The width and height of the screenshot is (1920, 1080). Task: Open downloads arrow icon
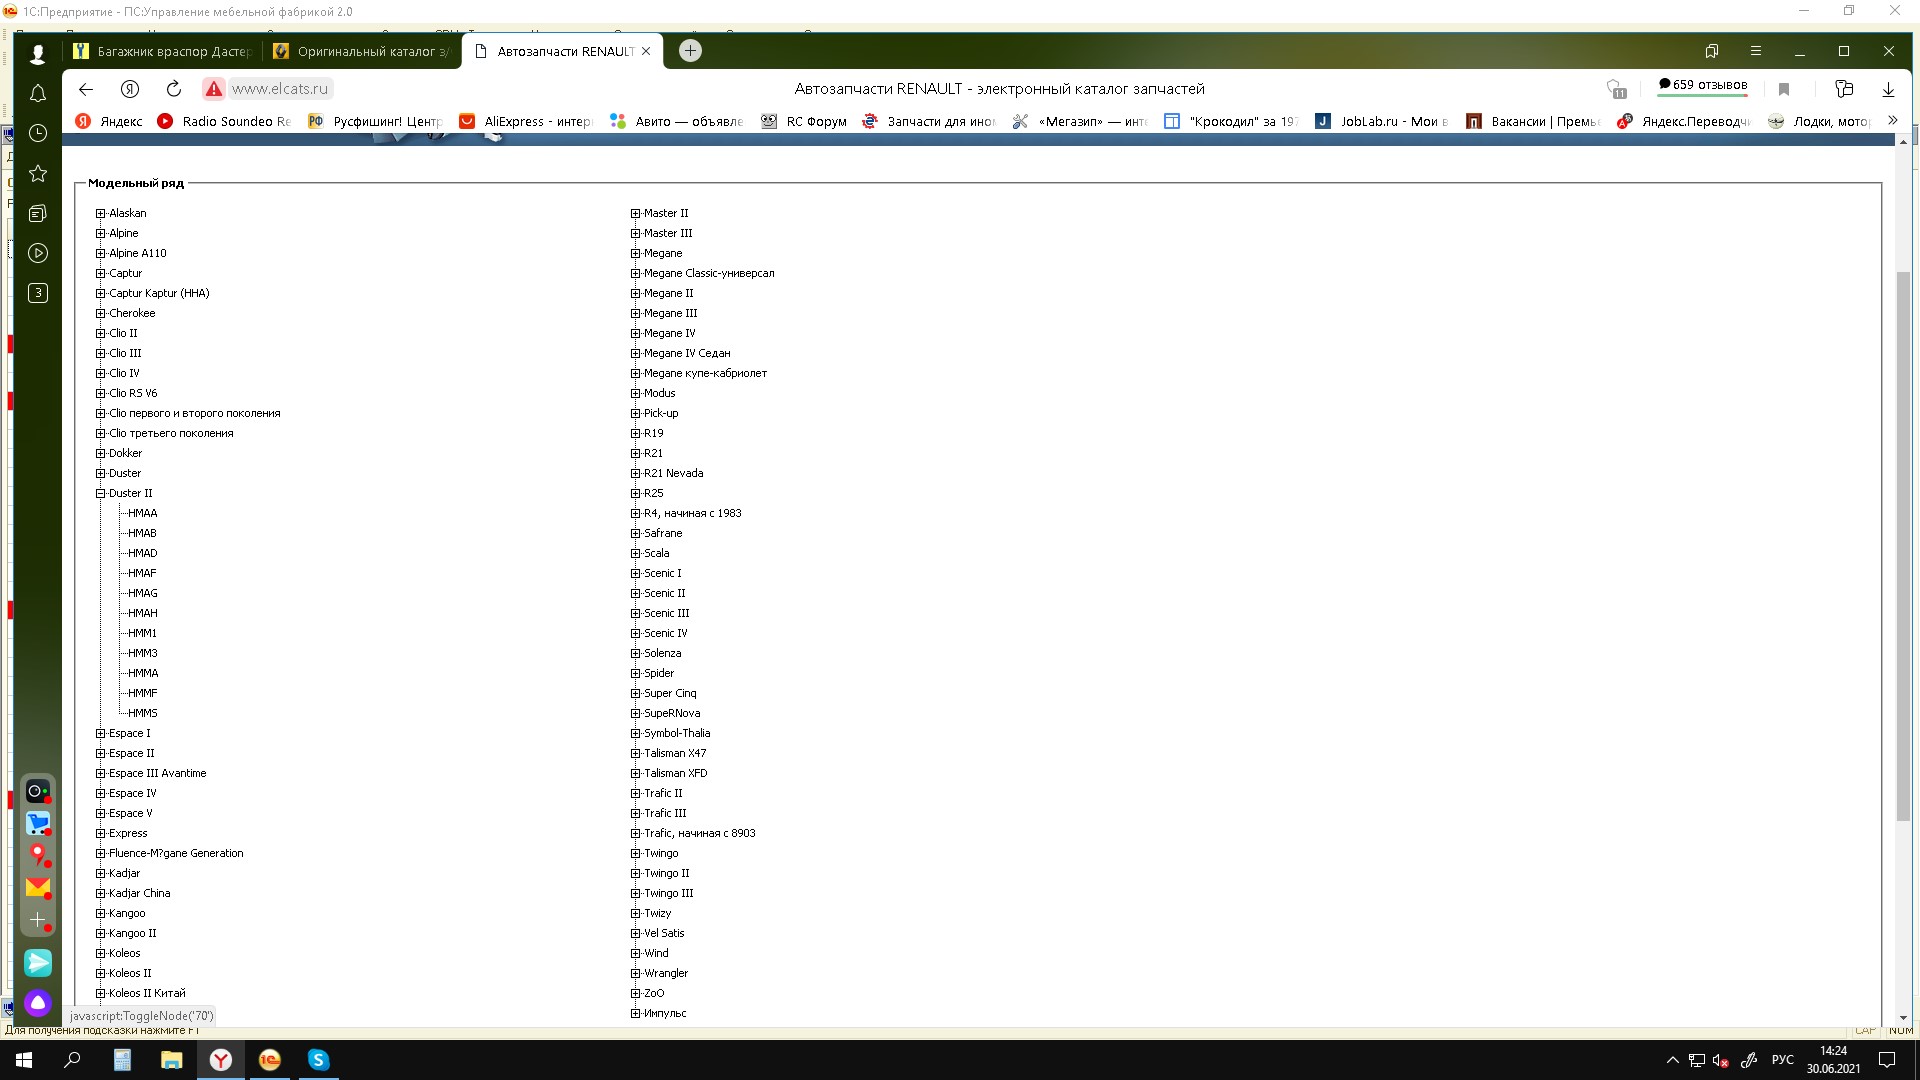pos(1888,89)
